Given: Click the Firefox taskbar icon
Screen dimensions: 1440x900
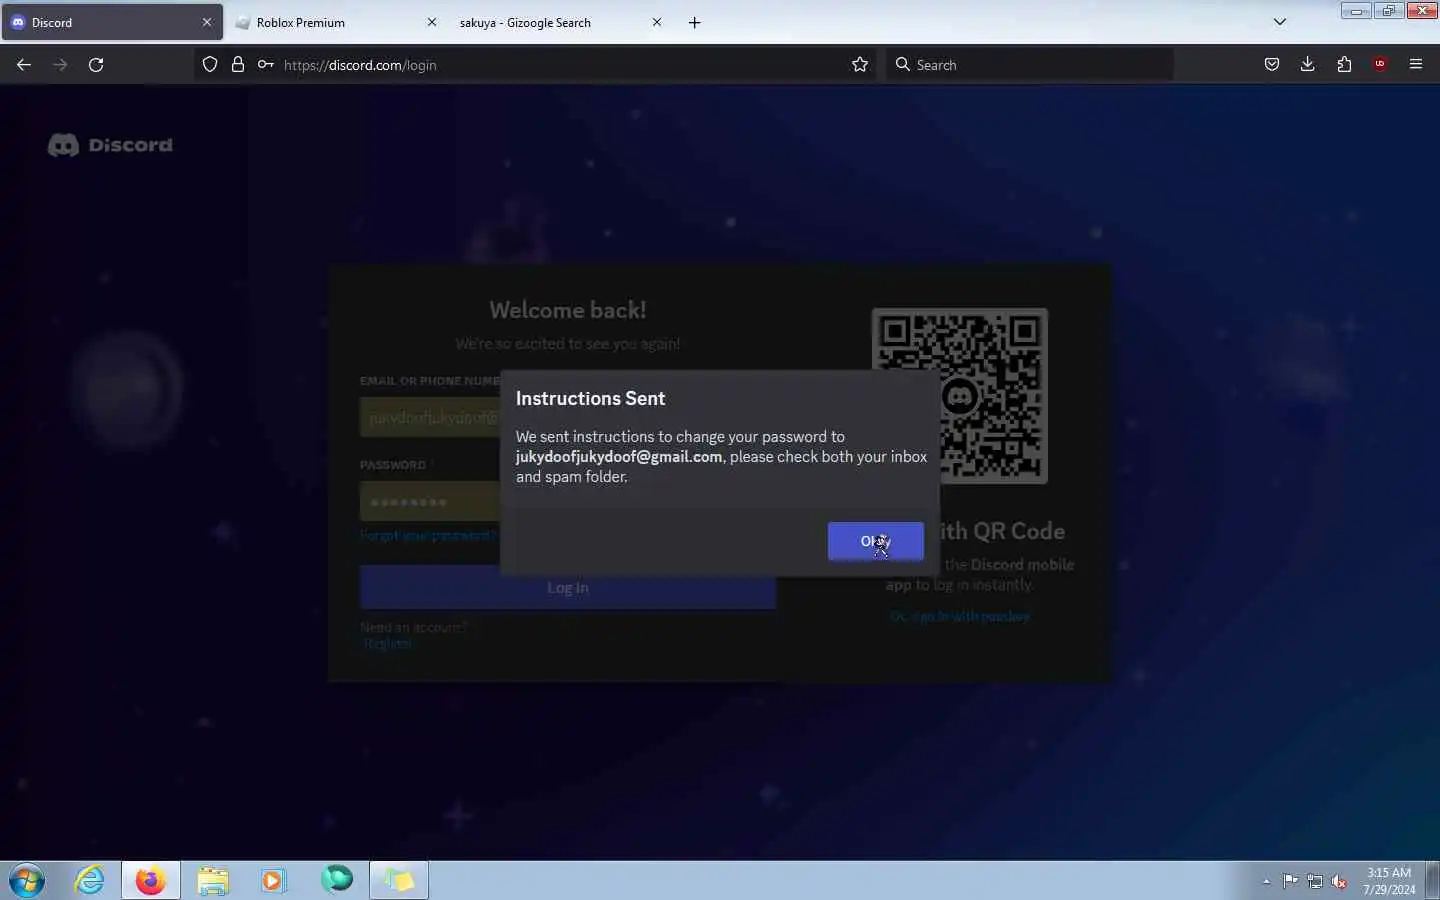Looking at the screenshot, I should coord(151,881).
